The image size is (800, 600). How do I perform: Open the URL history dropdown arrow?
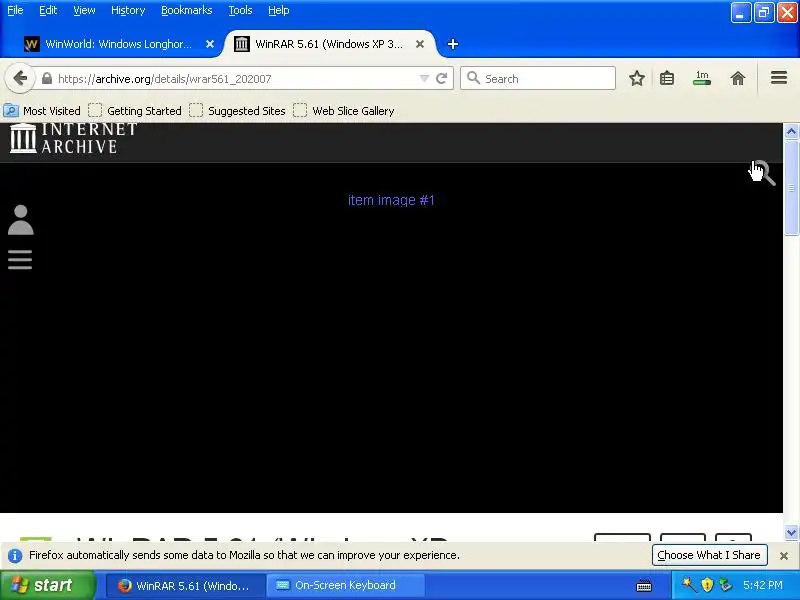tap(424, 79)
